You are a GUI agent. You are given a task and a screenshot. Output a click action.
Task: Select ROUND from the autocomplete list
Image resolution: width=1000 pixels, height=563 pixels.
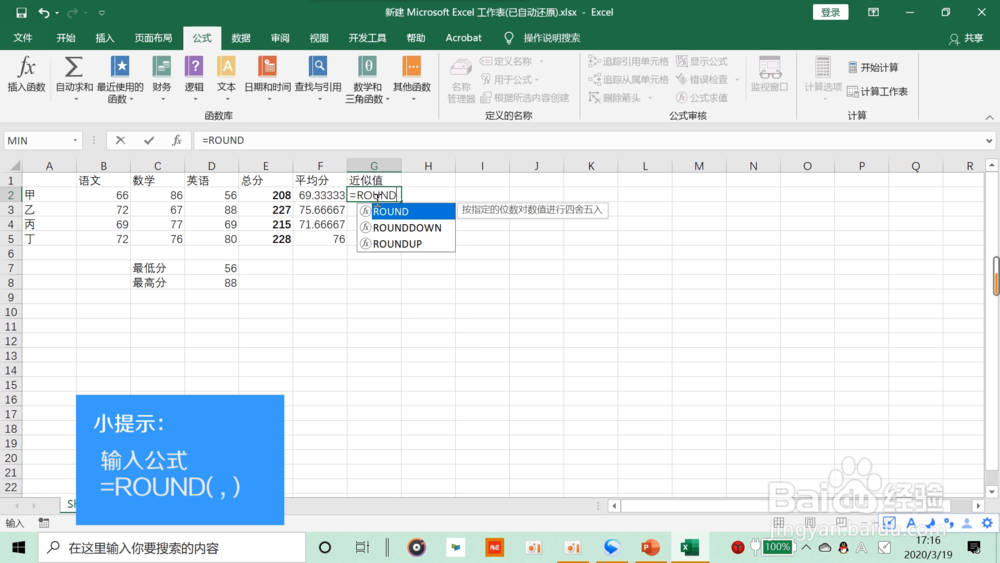pos(406,211)
